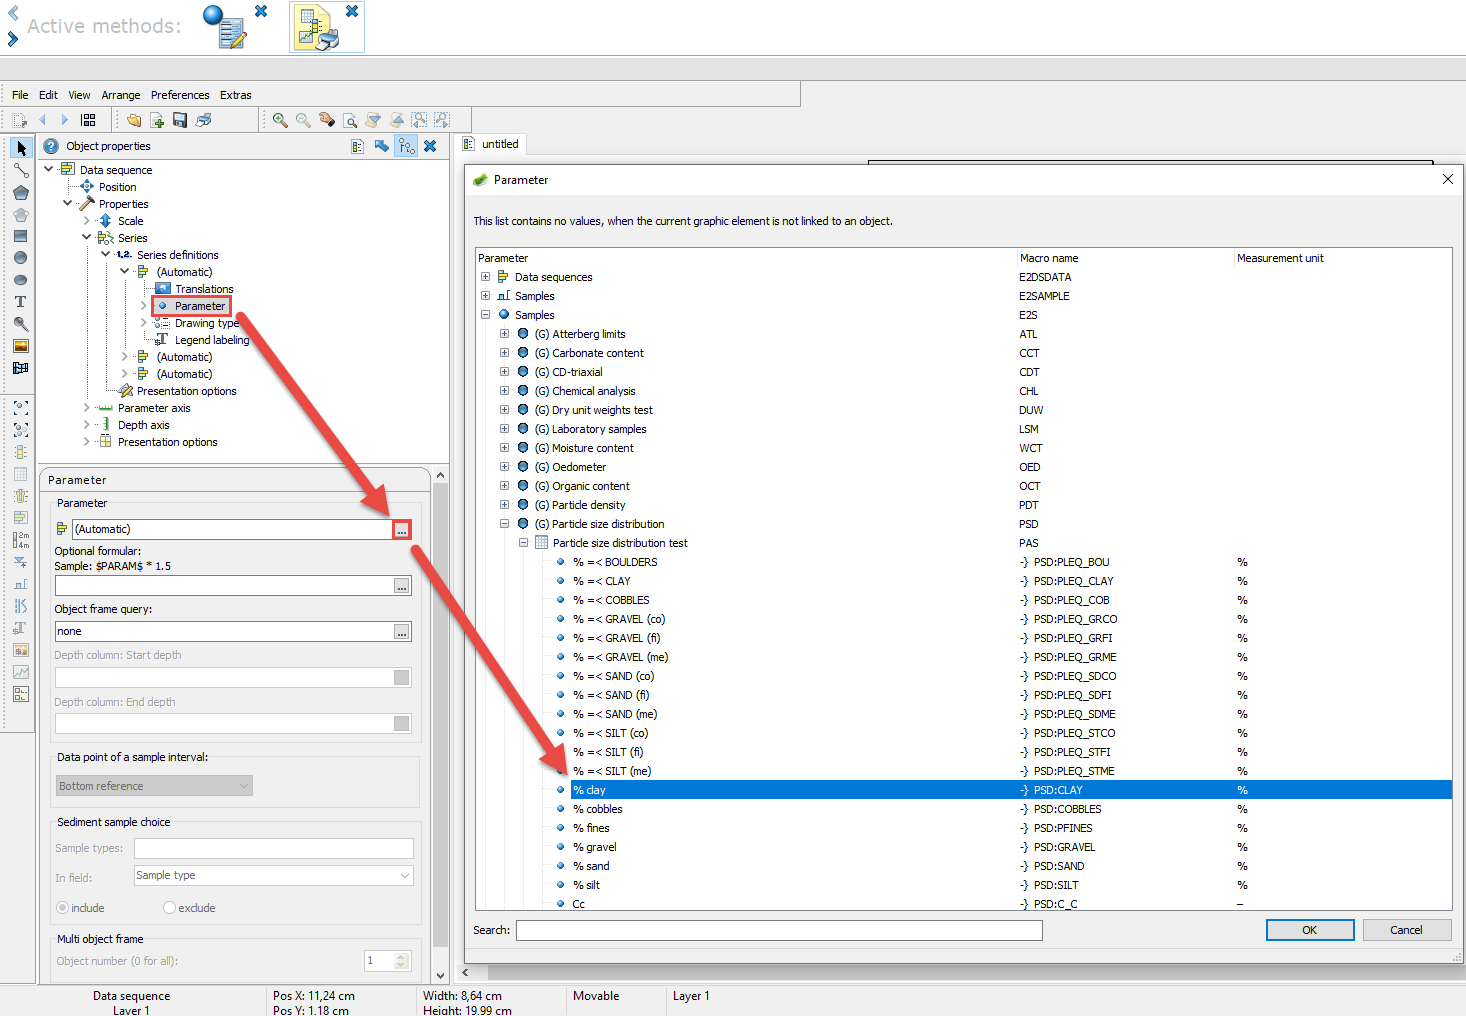
Task: Open the Extras menu
Action: tap(236, 95)
